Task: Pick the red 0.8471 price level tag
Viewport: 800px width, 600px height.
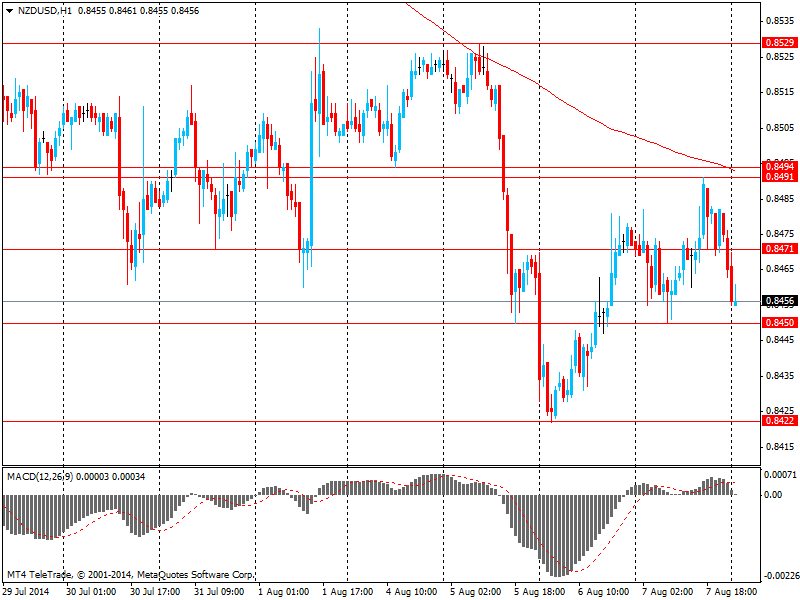Action: click(779, 248)
